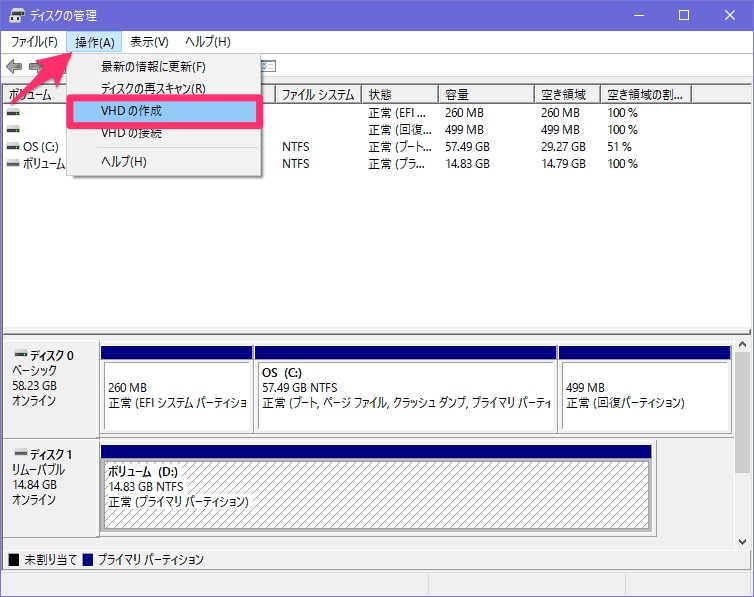Image resolution: width=754 pixels, height=597 pixels.
Task: Click the ディスク 0 disk icon
Action: (21, 354)
